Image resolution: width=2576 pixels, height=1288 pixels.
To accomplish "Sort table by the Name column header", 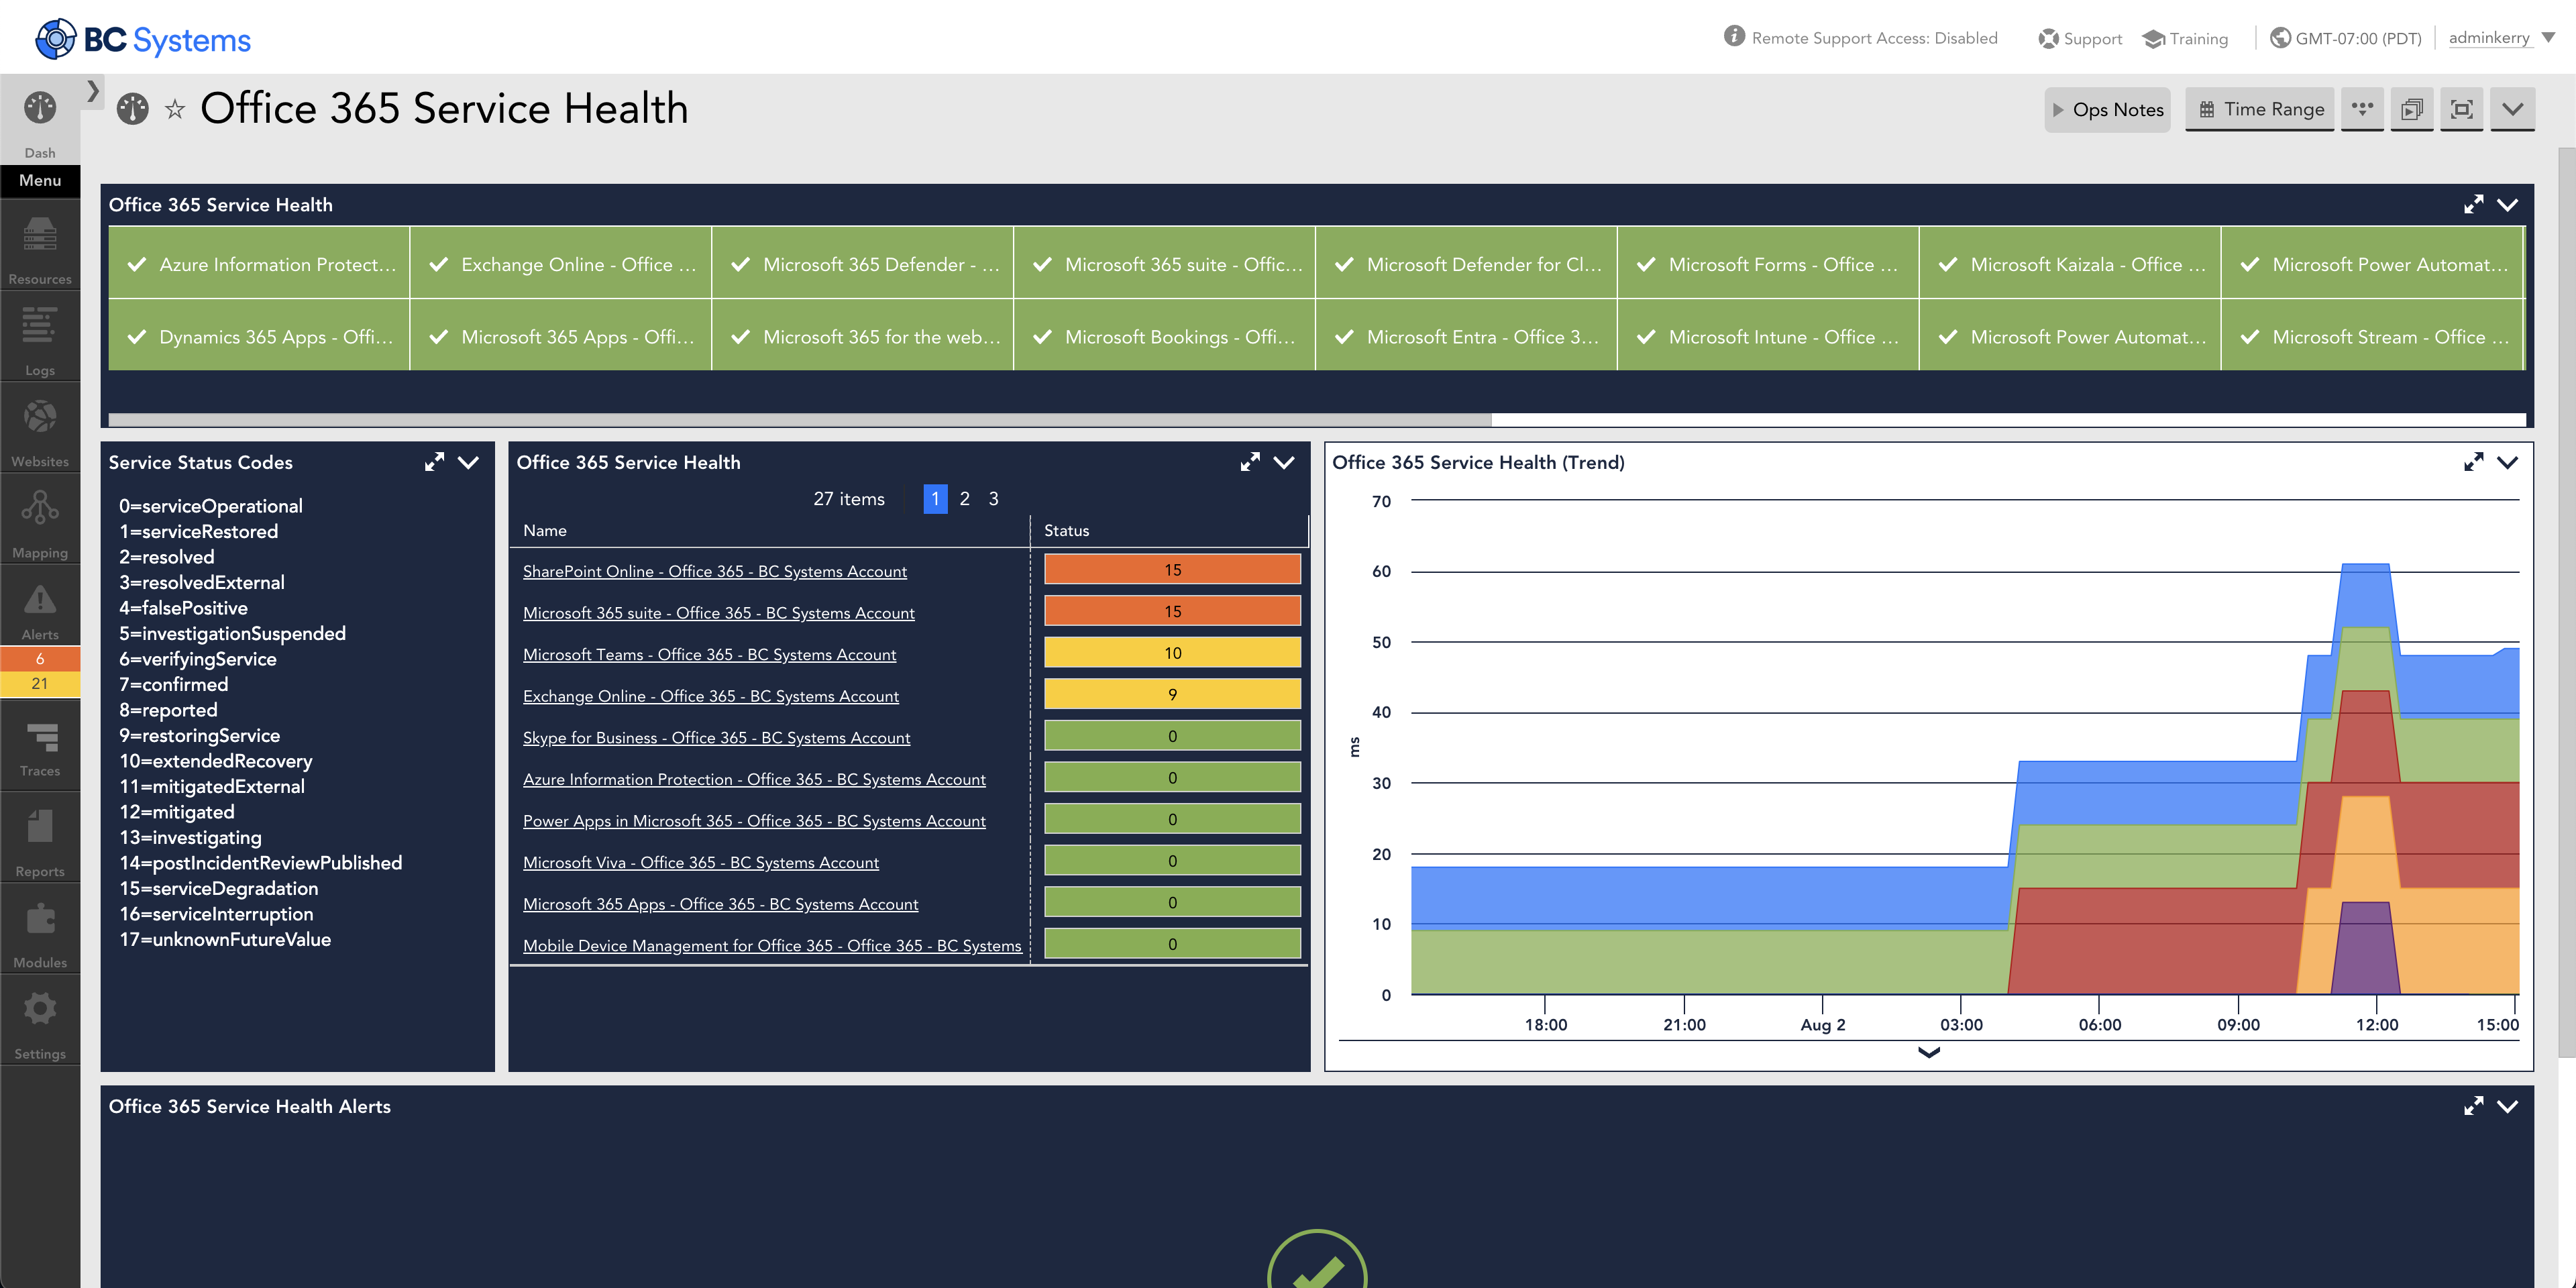I will pyautogui.click(x=545, y=530).
